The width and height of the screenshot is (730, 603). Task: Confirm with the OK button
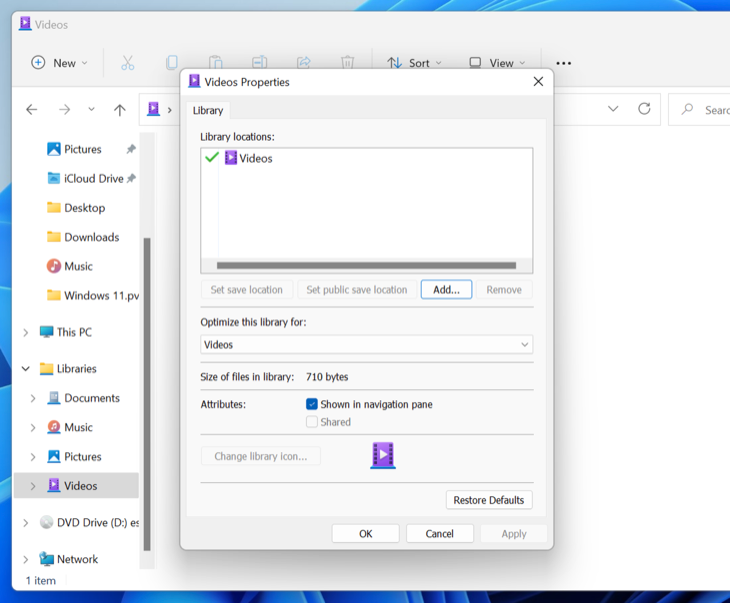tap(365, 534)
